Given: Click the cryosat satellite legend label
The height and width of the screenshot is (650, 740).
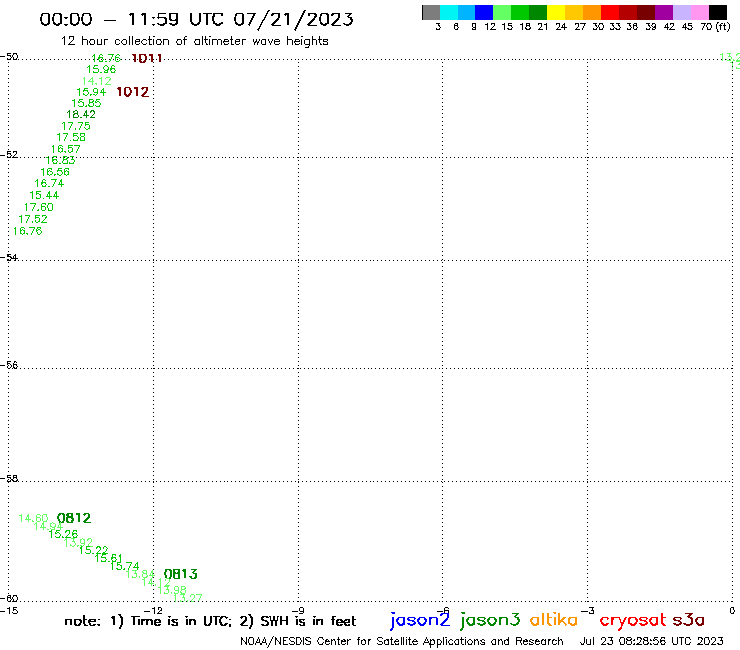Looking at the screenshot, I should 633,621.
